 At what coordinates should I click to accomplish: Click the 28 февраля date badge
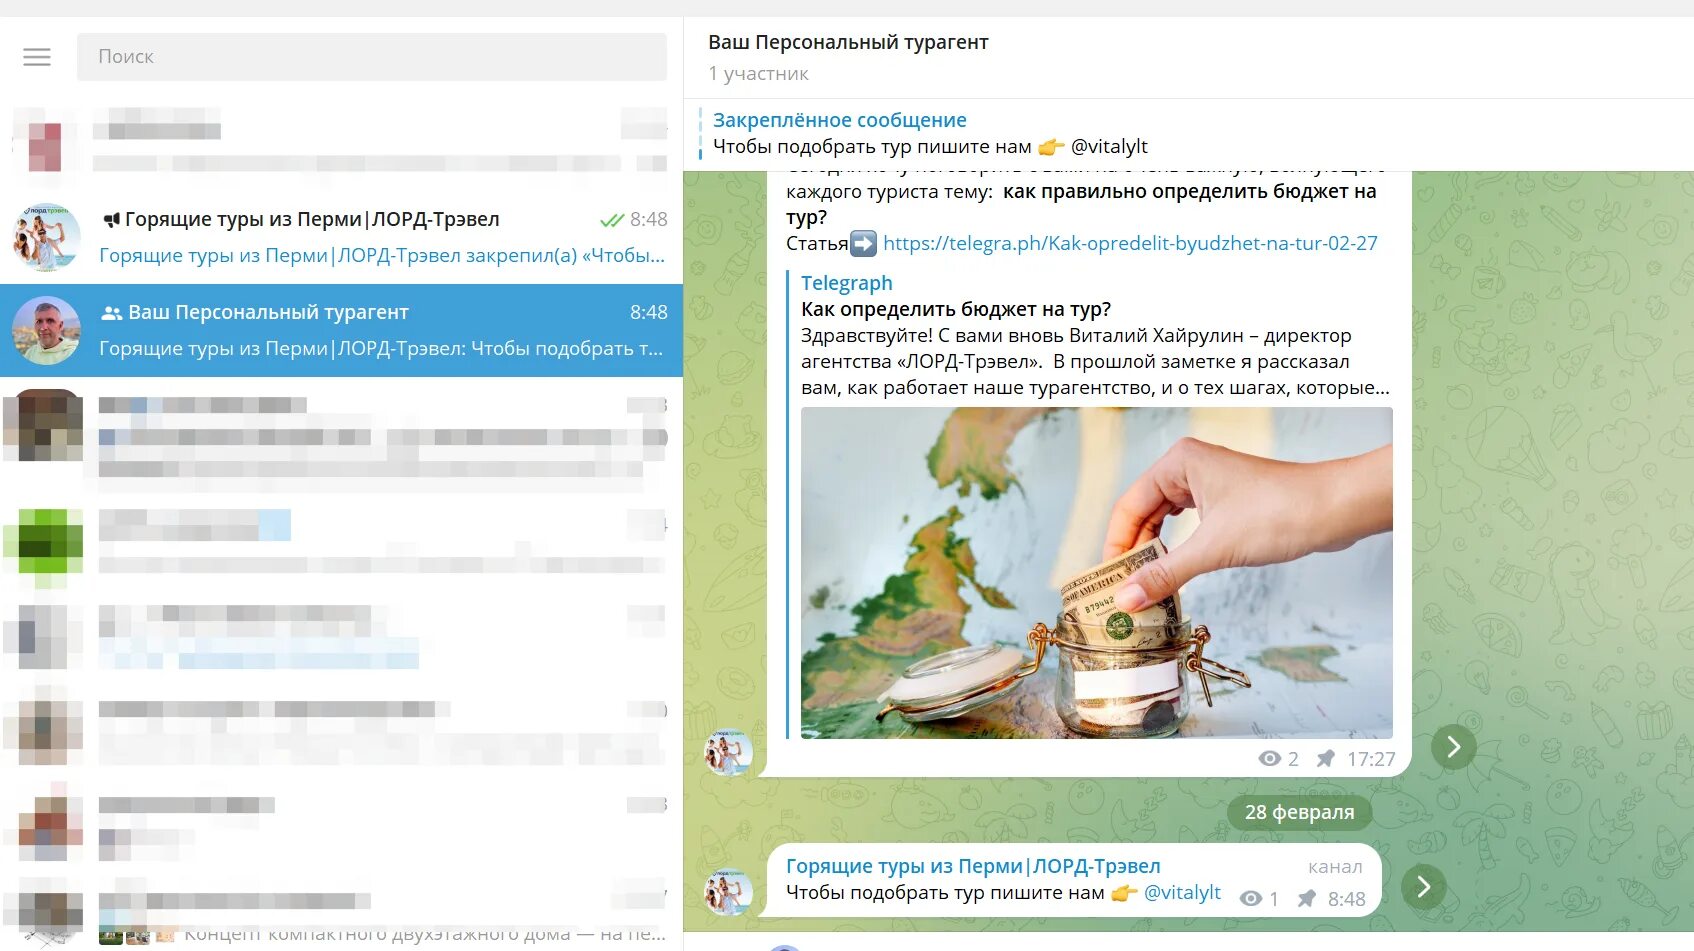pyautogui.click(x=1299, y=812)
